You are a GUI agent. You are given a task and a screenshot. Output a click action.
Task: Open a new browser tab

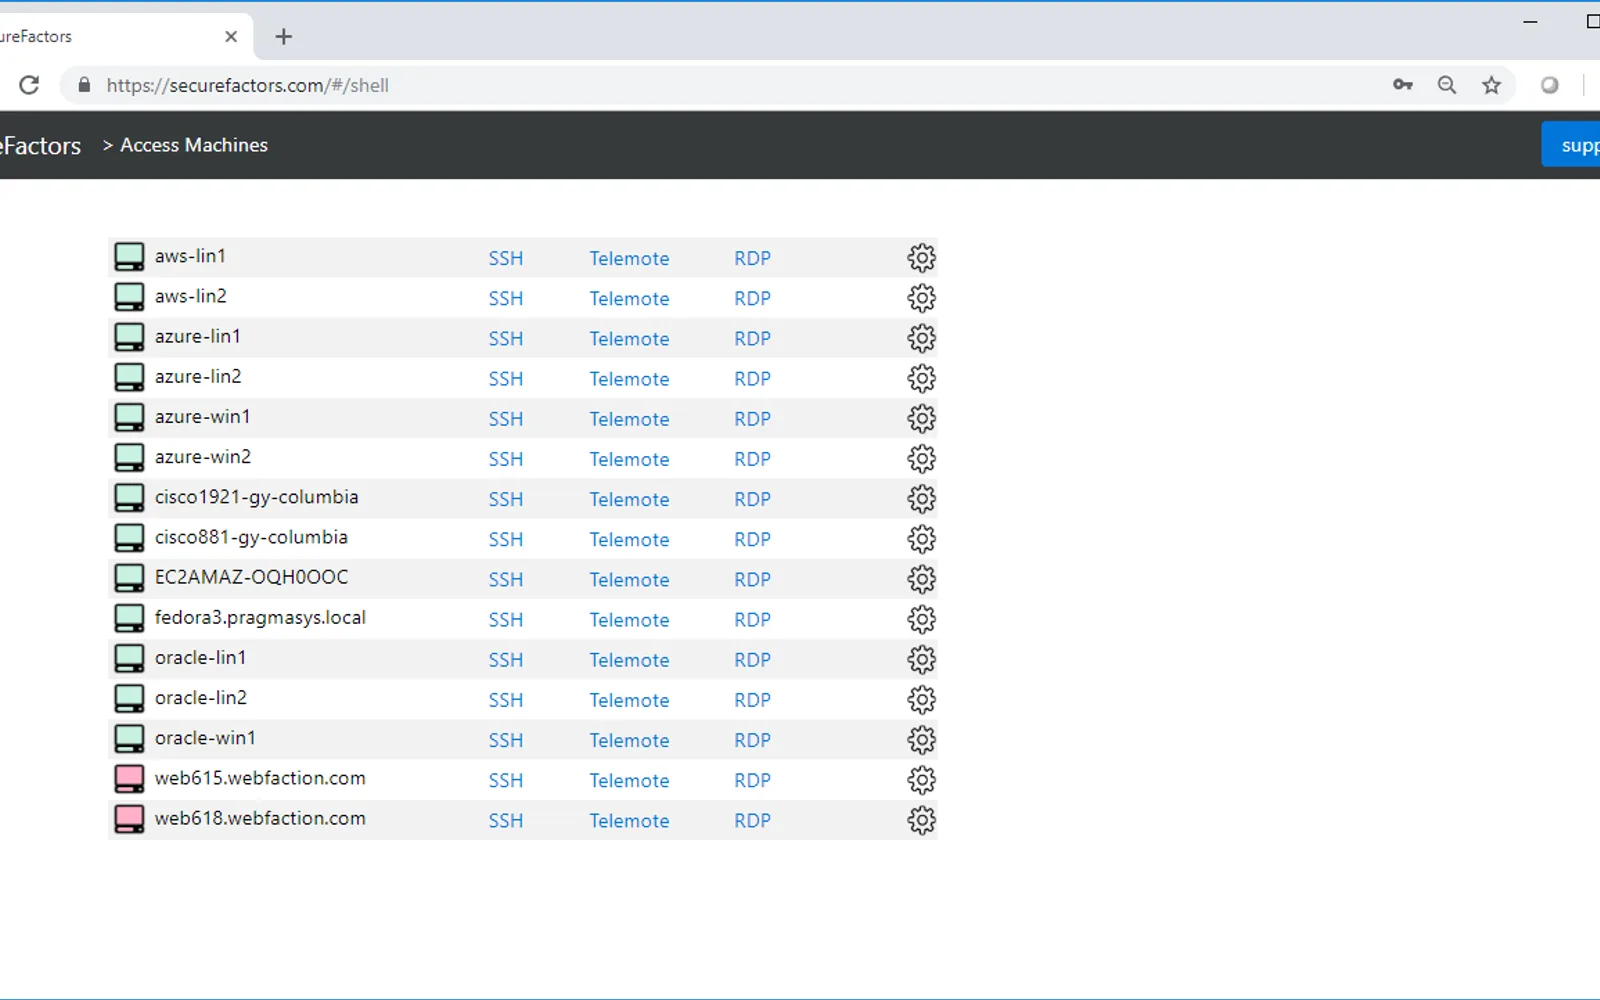click(x=284, y=36)
